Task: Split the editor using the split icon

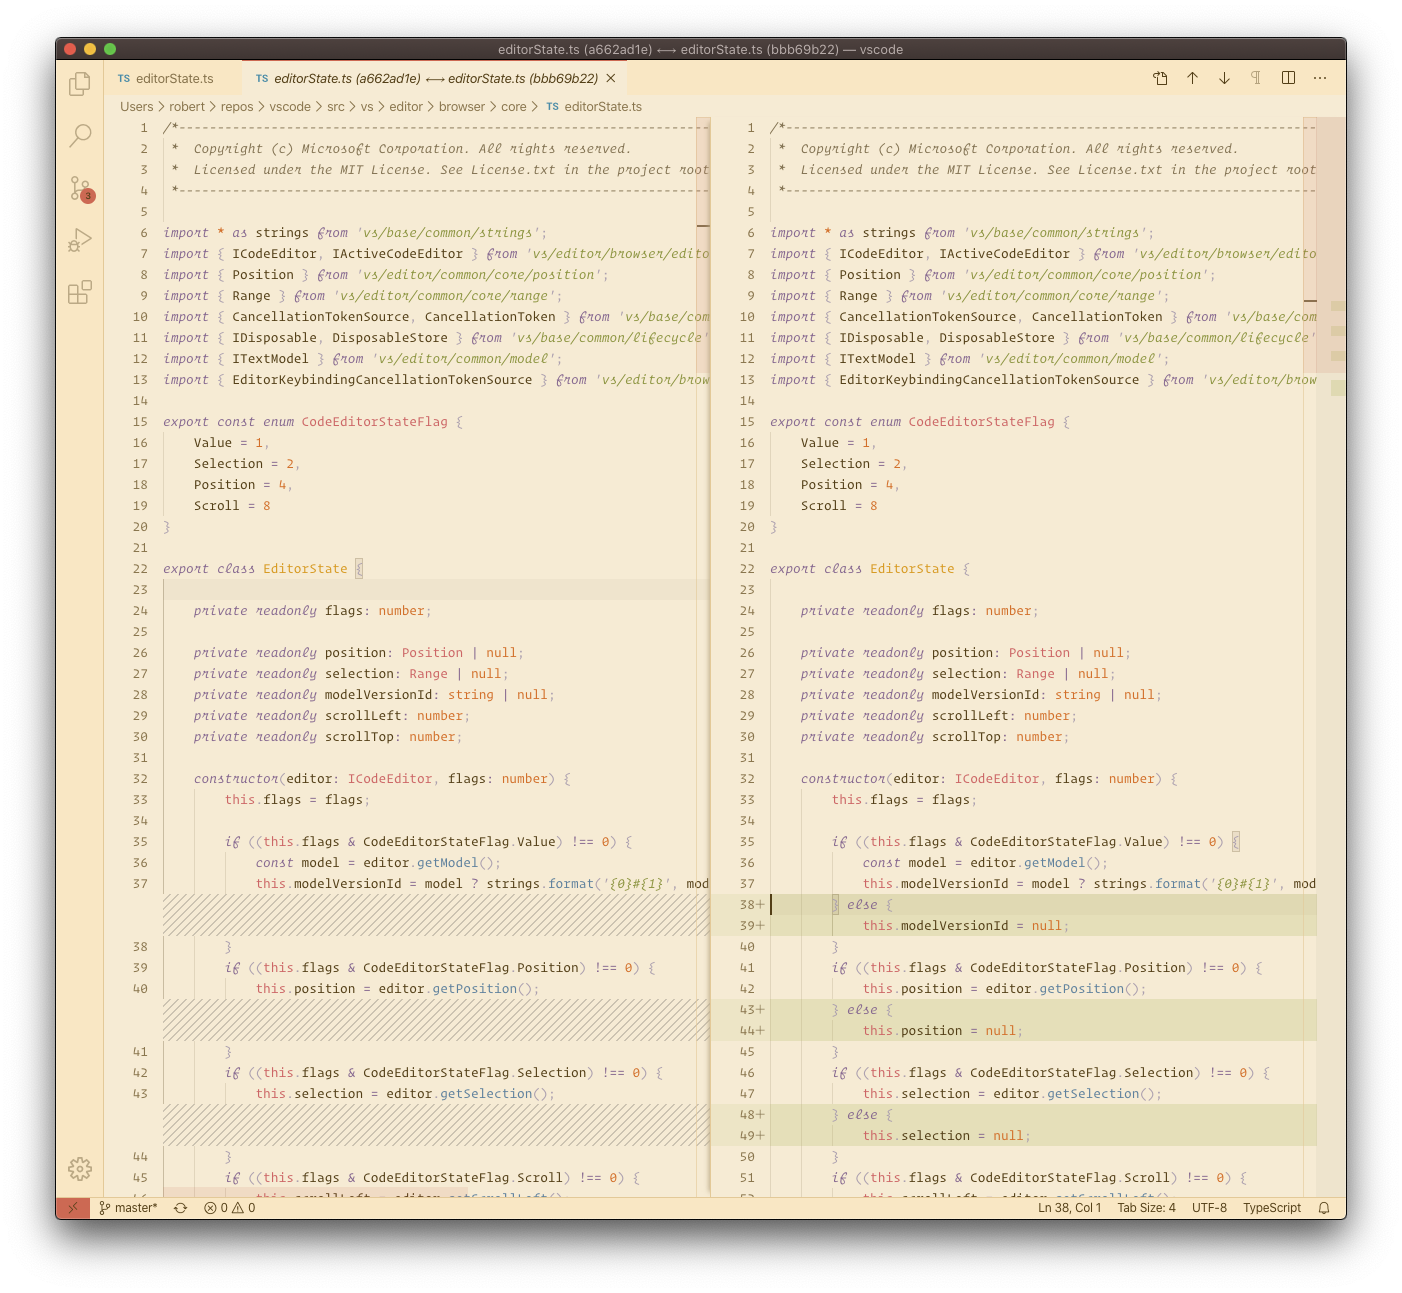Action: coord(1288,78)
